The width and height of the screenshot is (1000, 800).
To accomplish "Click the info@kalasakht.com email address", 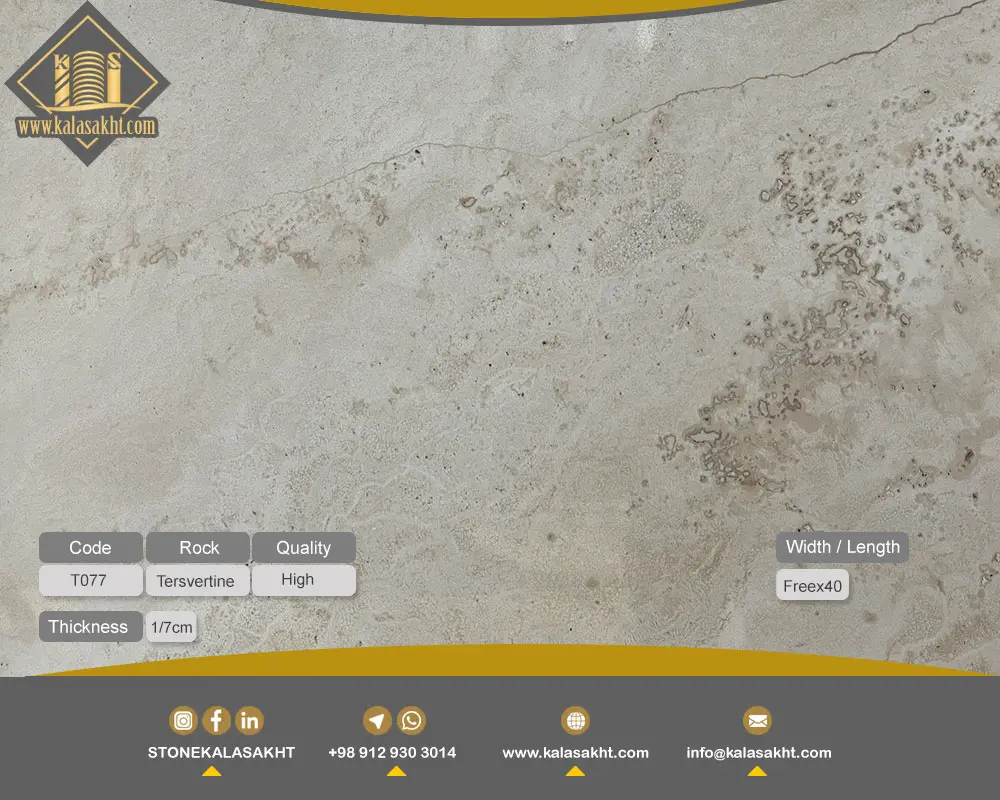I will coord(759,753).
